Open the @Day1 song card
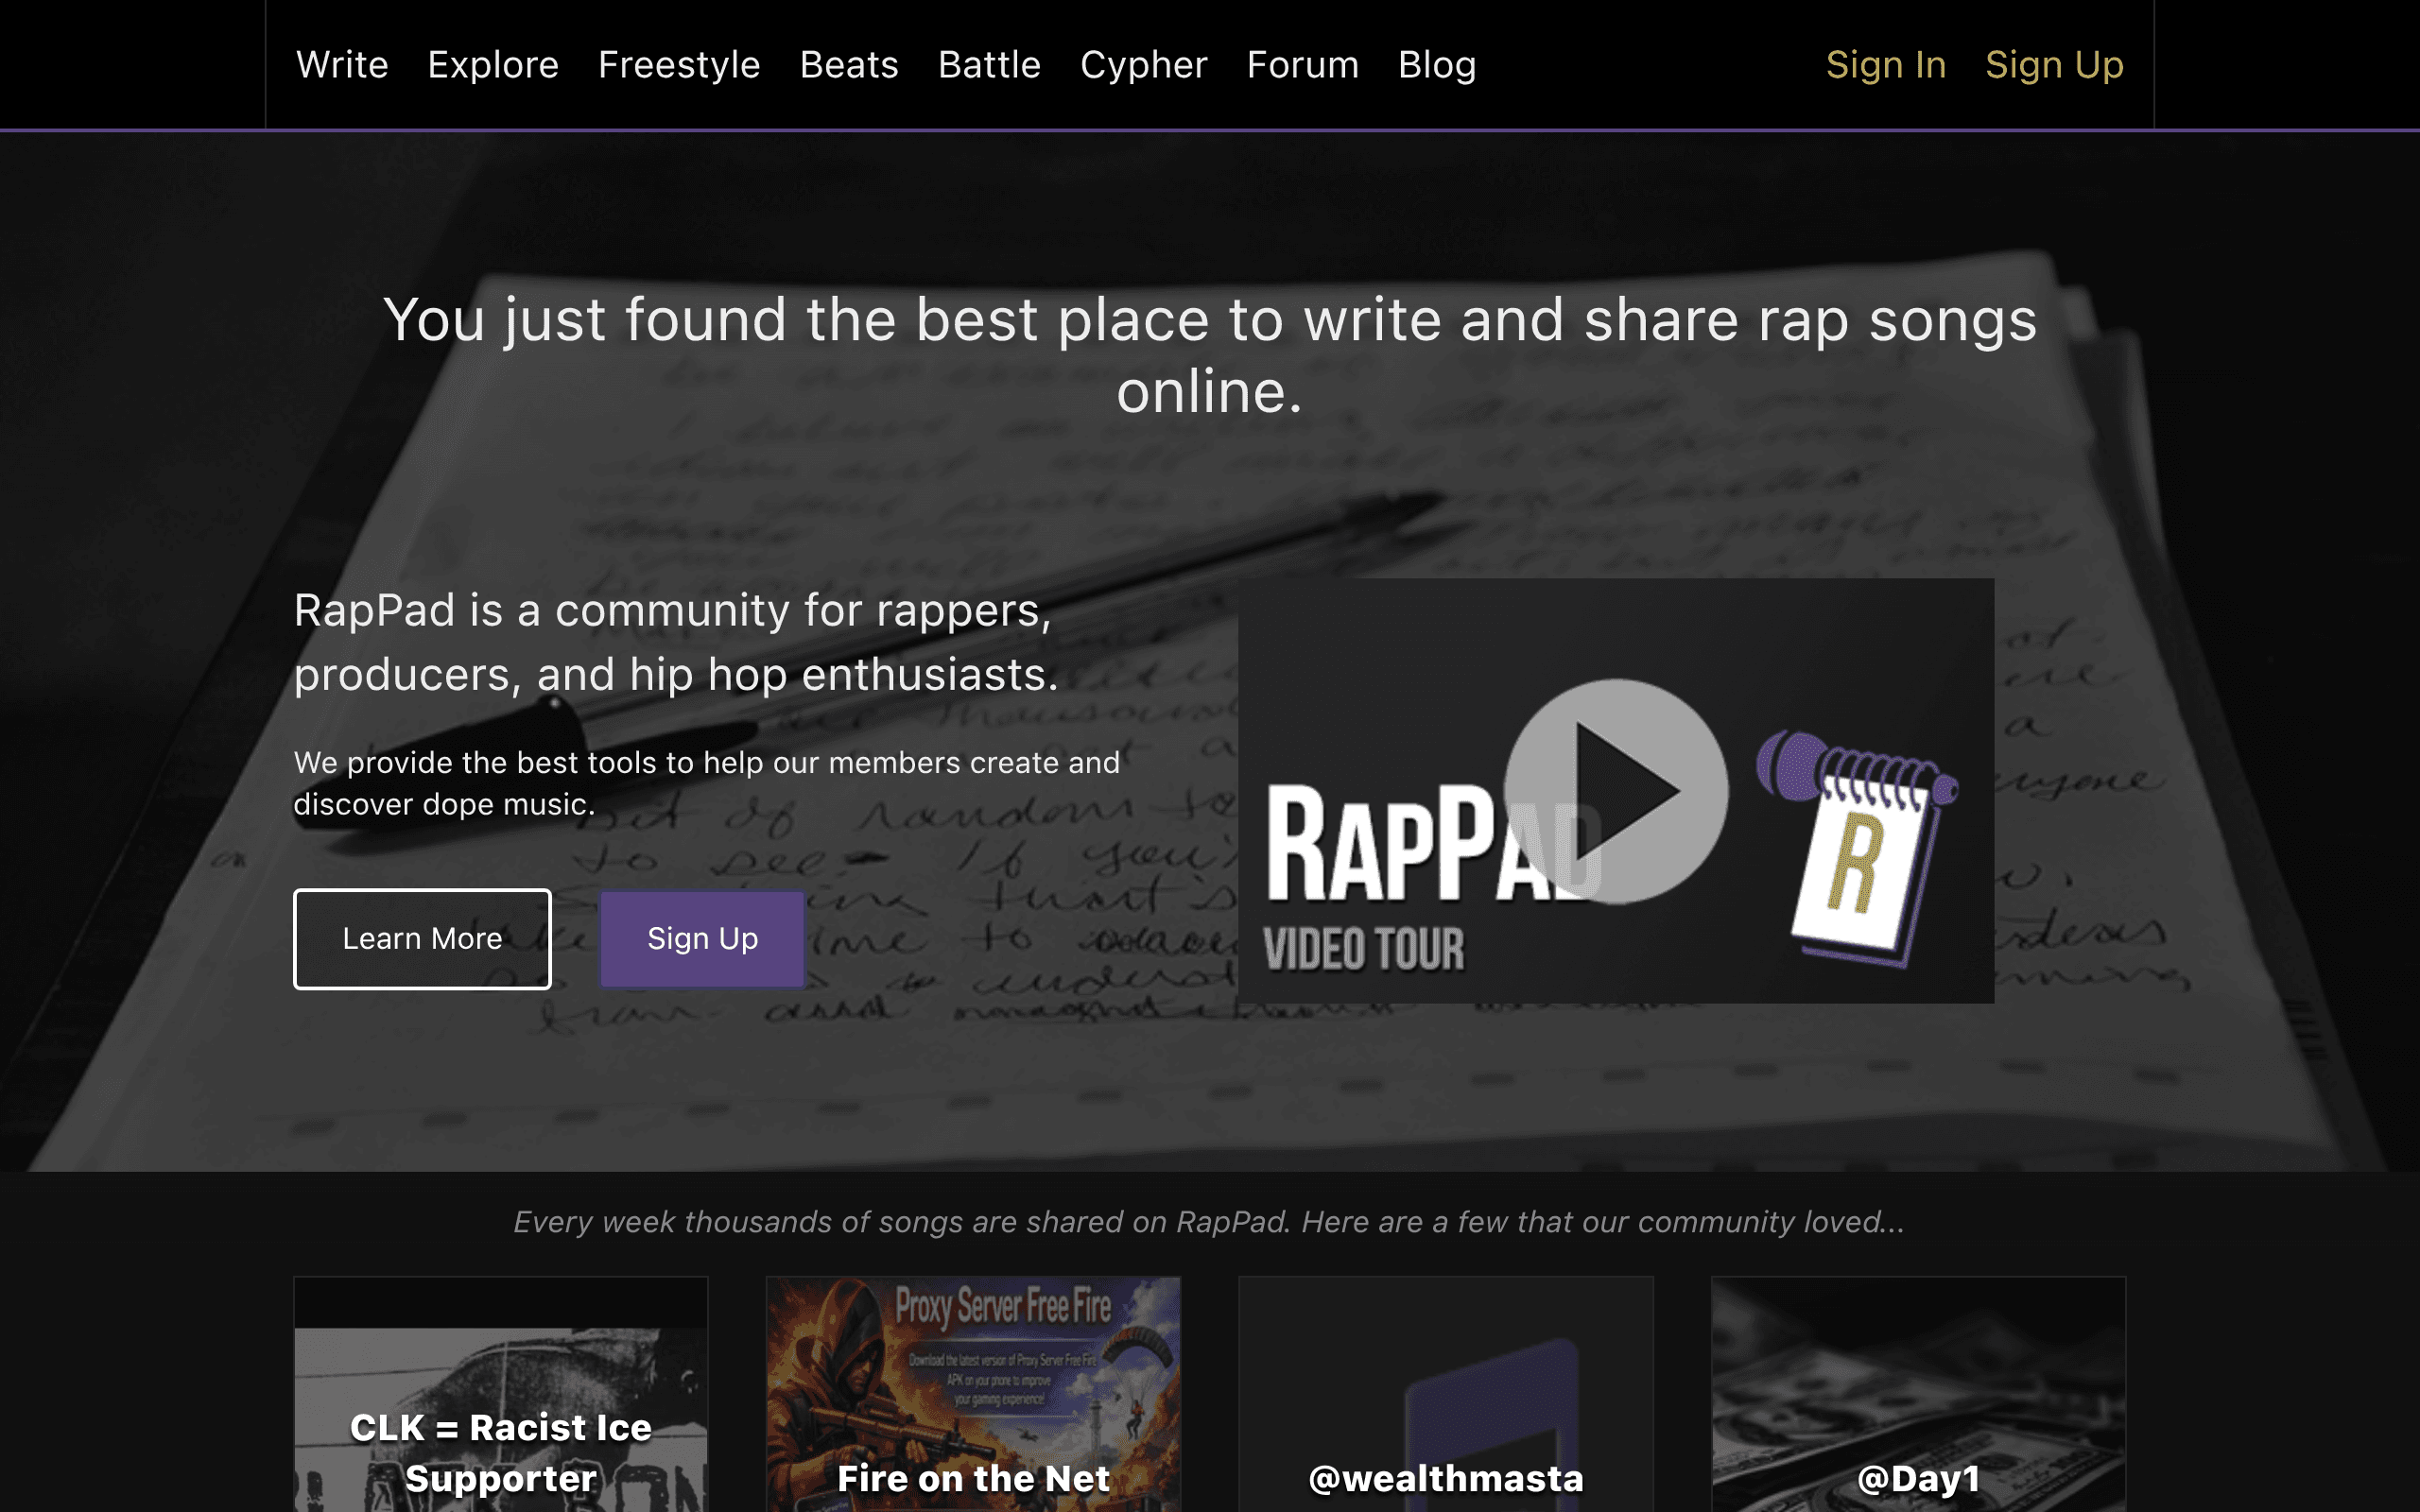The height and width of the screenshot is (1512, 2420). 1918,1394
